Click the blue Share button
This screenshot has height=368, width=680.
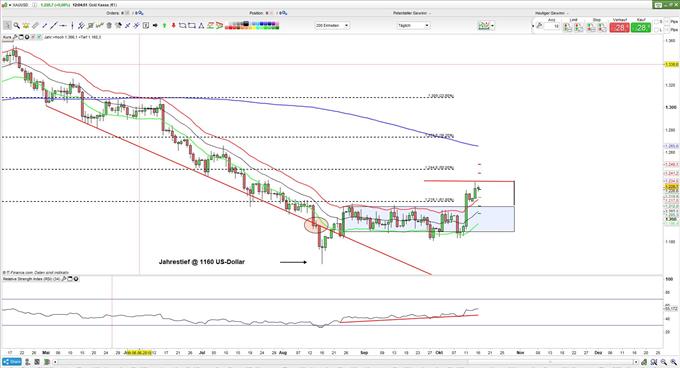[x=12, y=362]
